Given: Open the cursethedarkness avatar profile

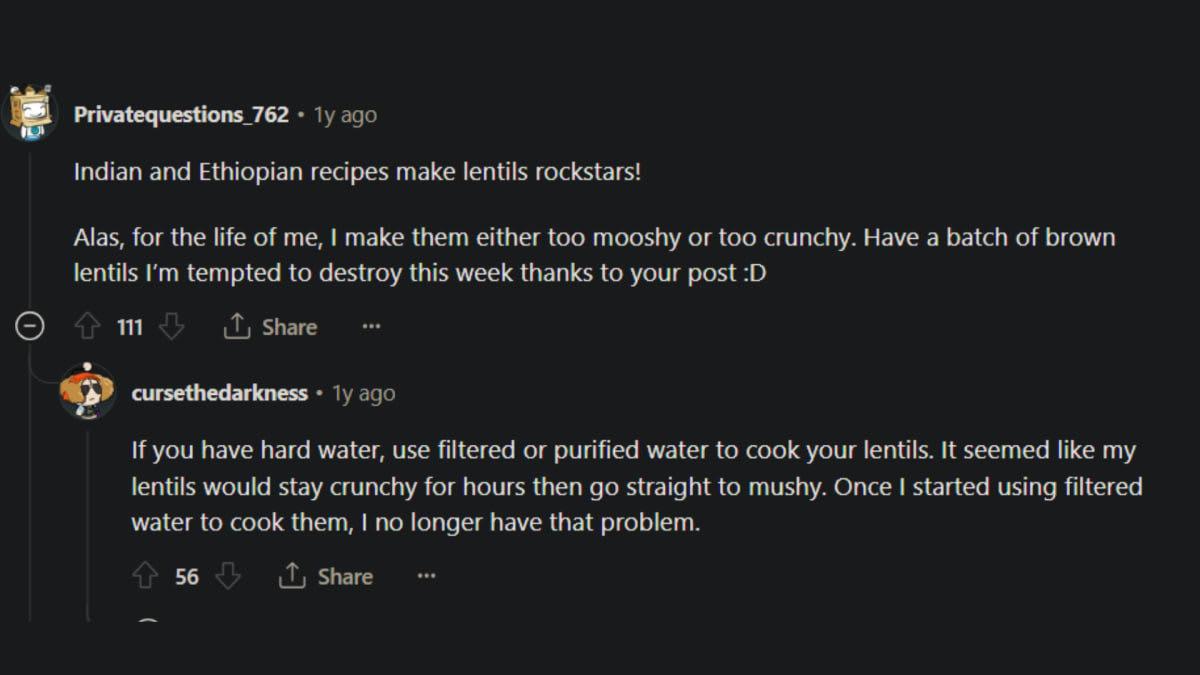Looking at the screenshot, I should point(87,391).
